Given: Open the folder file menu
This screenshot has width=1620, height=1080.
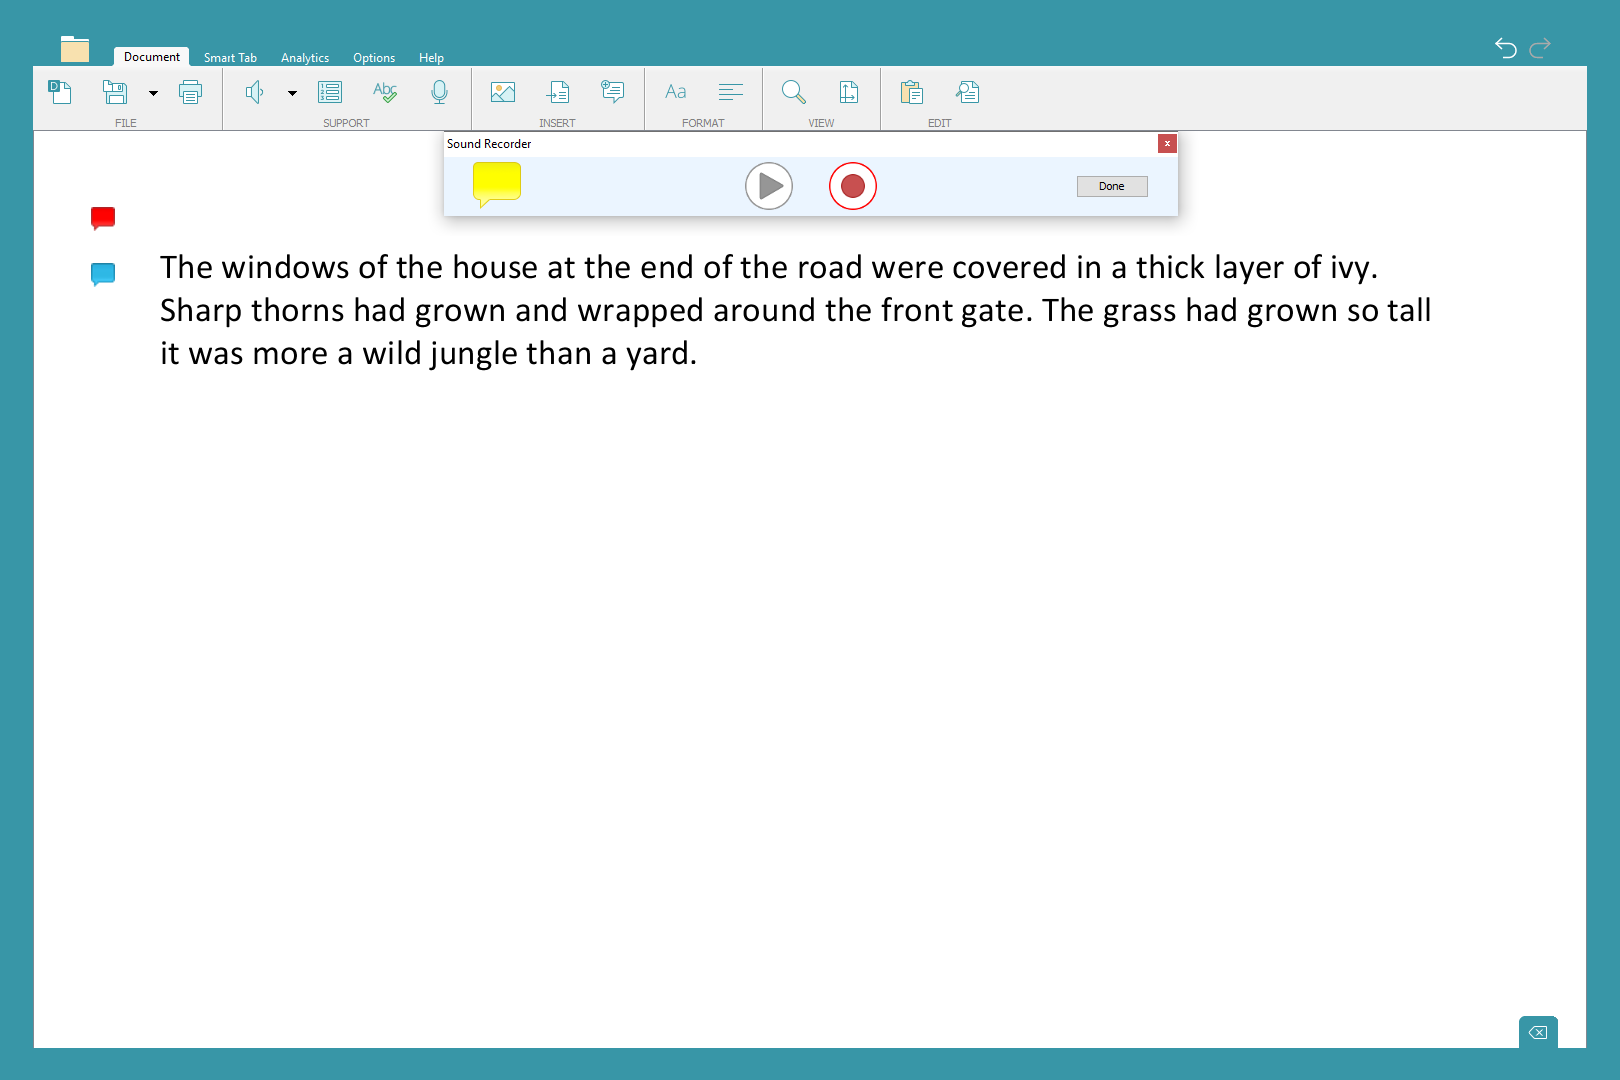Looking at the screenshot, I should (x=75, y=49).
